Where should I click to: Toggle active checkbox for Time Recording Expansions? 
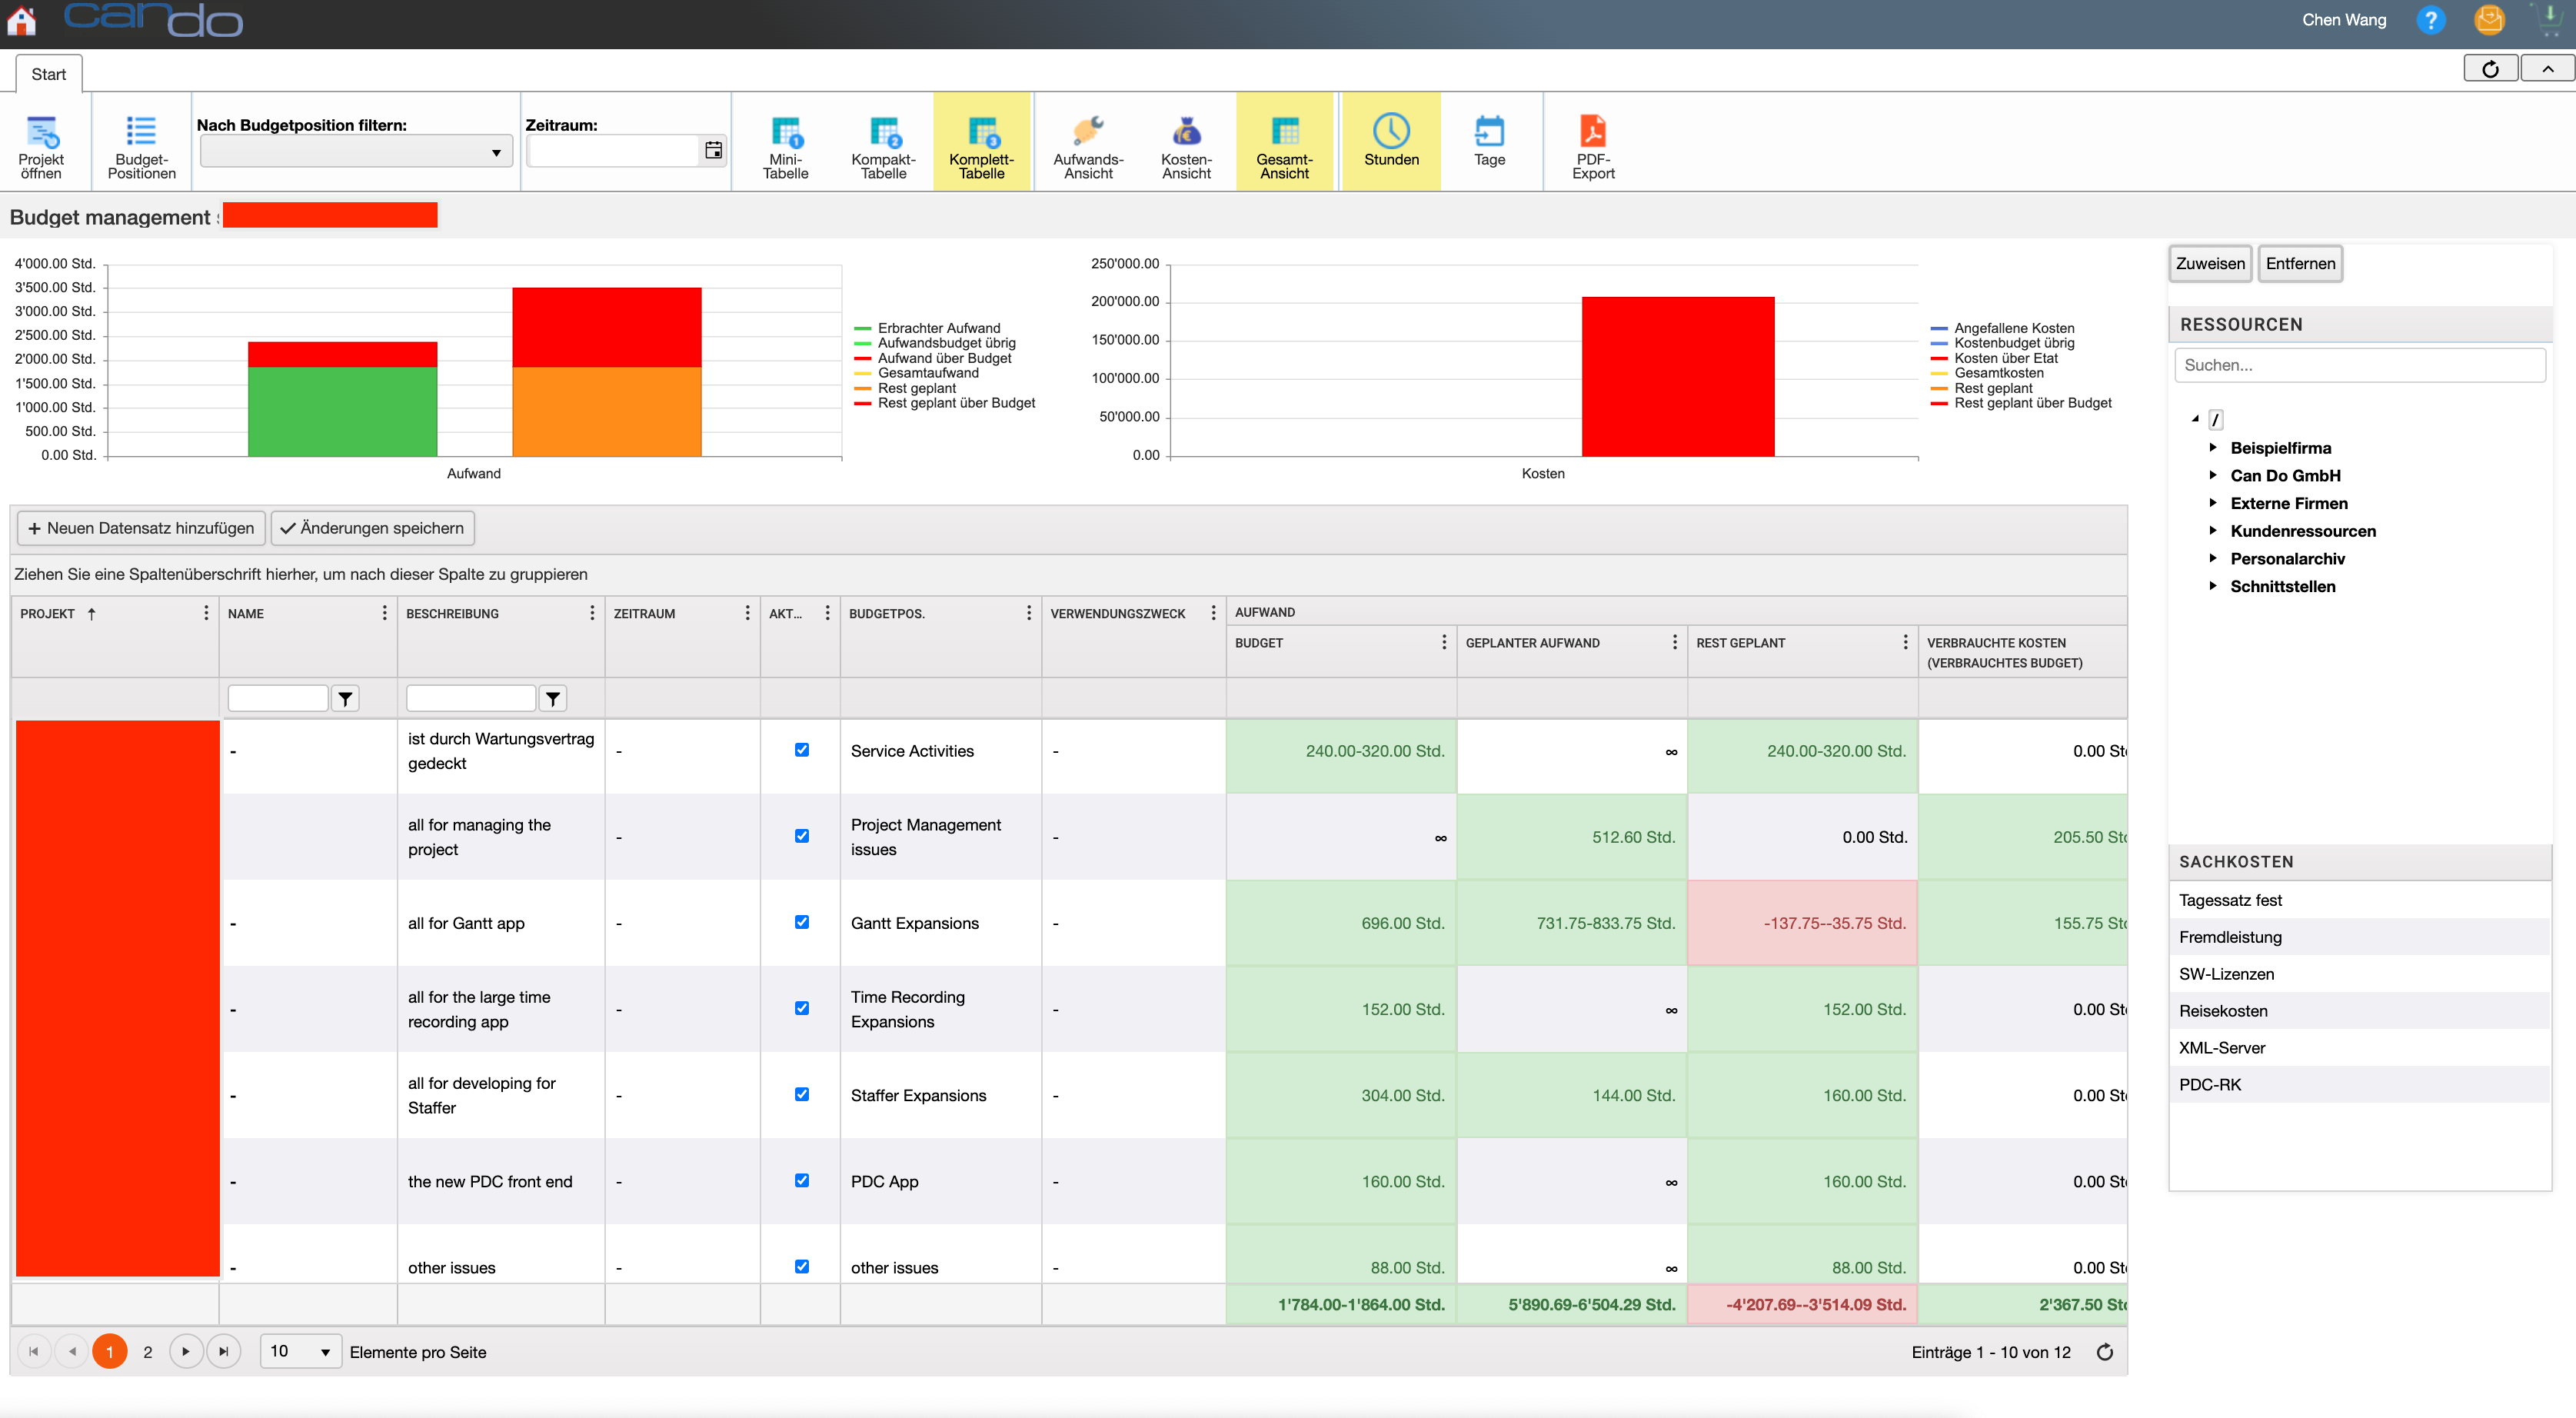pos(802,1008)
